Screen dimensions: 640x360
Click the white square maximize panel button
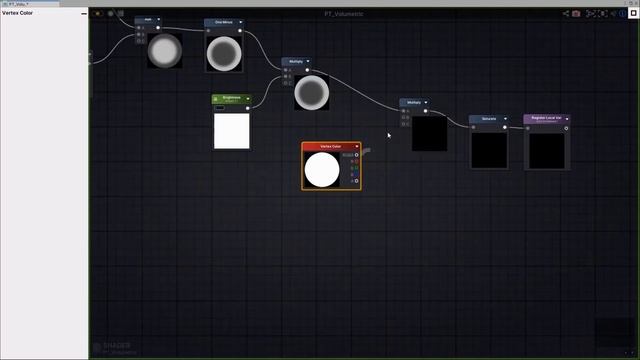tap(633, 13)
